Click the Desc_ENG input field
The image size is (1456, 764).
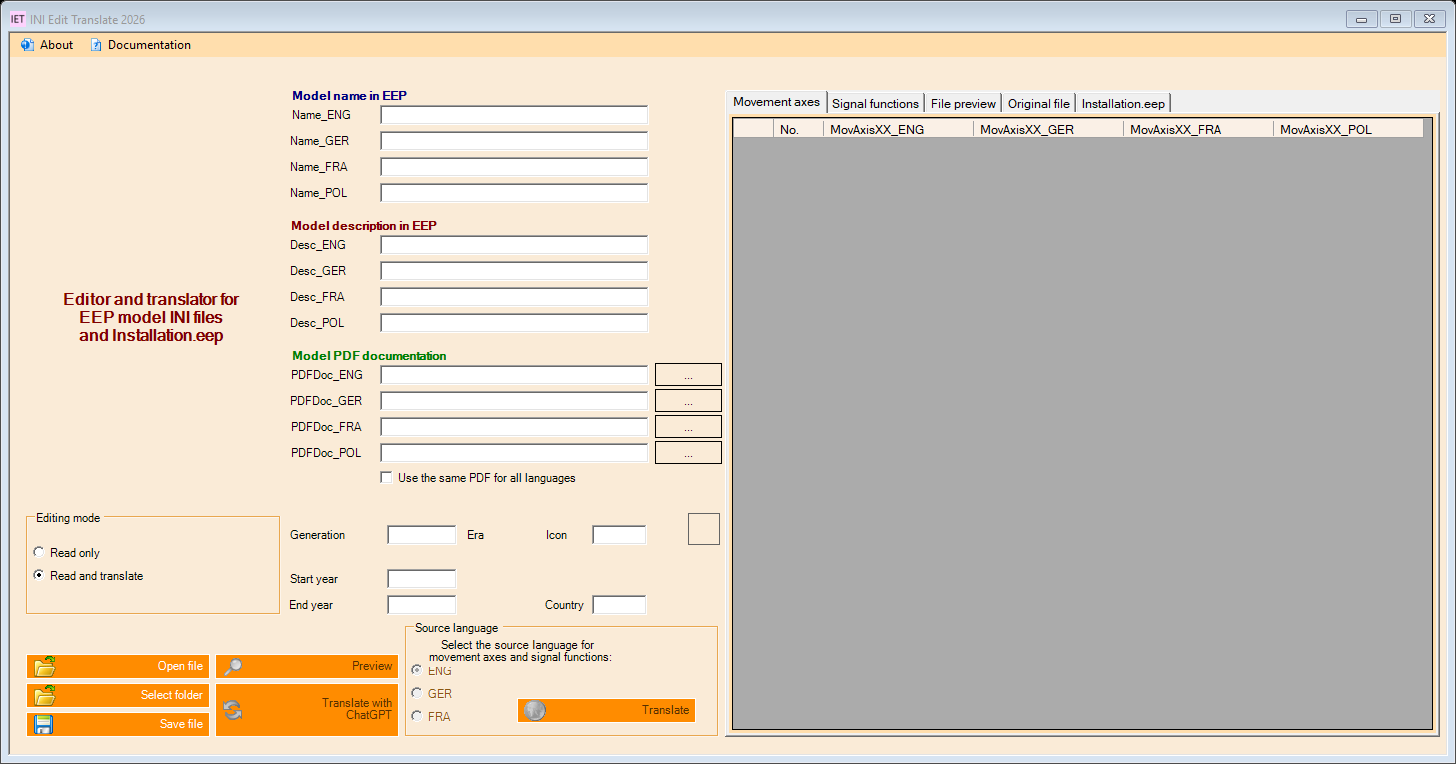point(514,245)
